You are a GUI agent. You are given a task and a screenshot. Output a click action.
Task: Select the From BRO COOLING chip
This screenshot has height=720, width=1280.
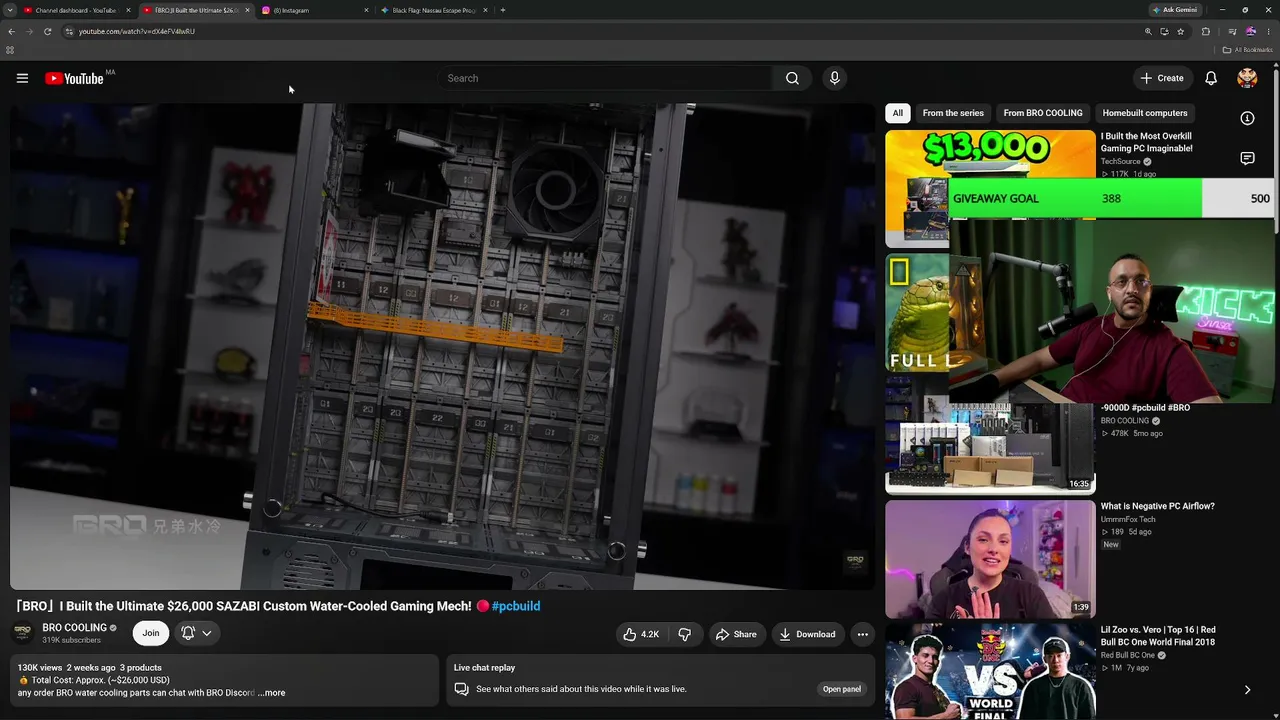pos(1043,113)
